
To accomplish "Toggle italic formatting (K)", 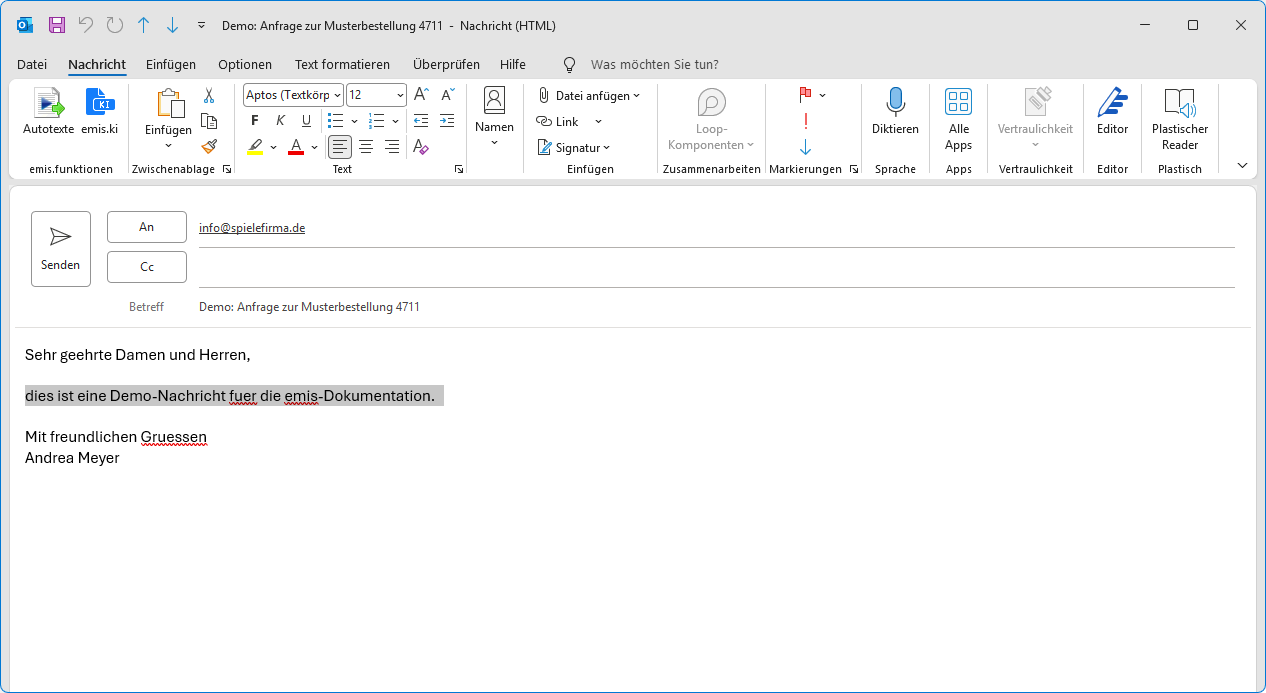I will (x=280, y=121).
